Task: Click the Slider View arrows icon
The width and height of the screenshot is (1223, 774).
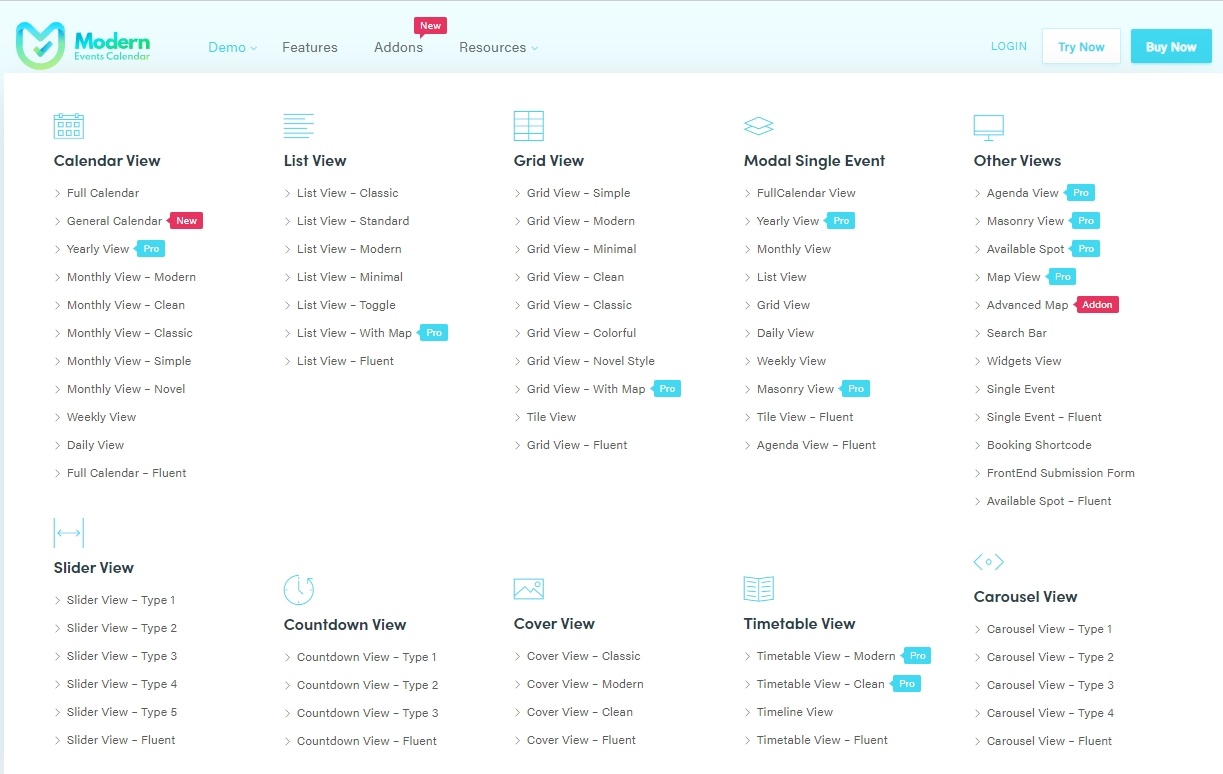Action: point(69,533)
